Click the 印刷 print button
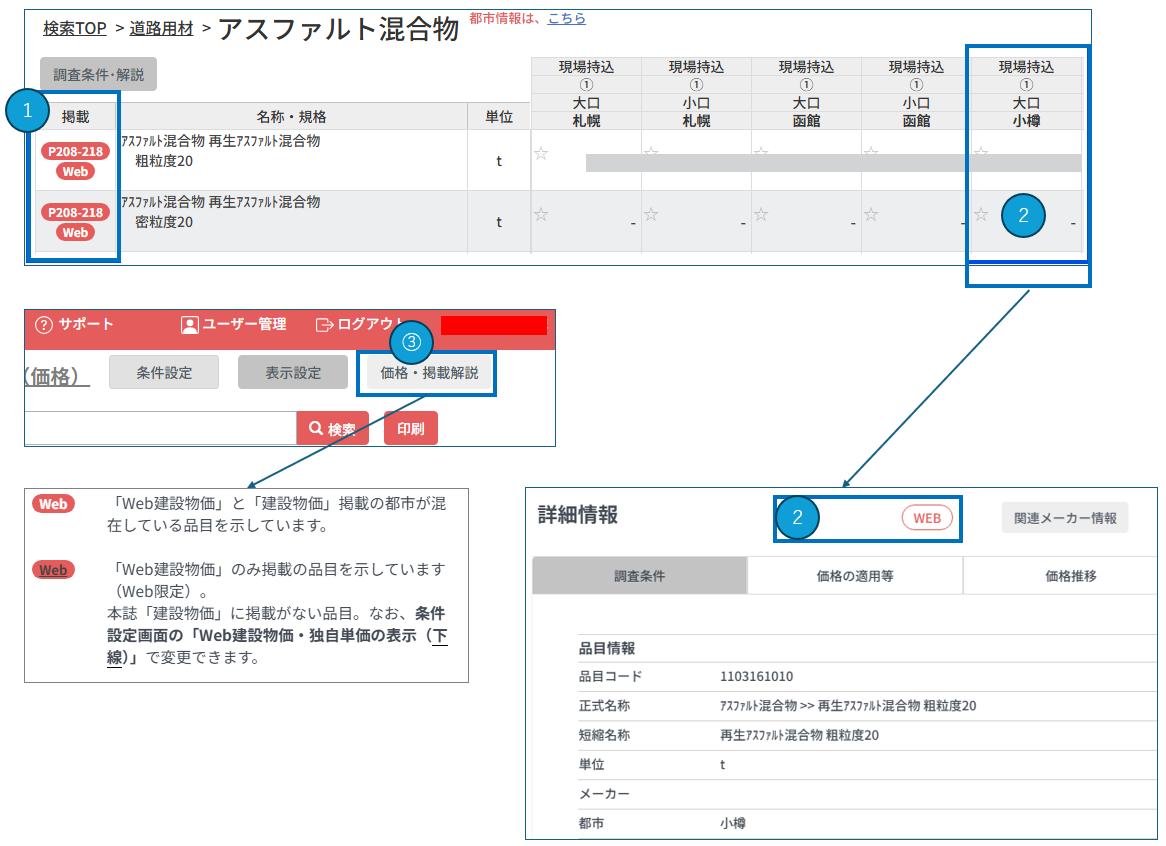The width and height of the screenshot is (1166, 846). (410, 428)
